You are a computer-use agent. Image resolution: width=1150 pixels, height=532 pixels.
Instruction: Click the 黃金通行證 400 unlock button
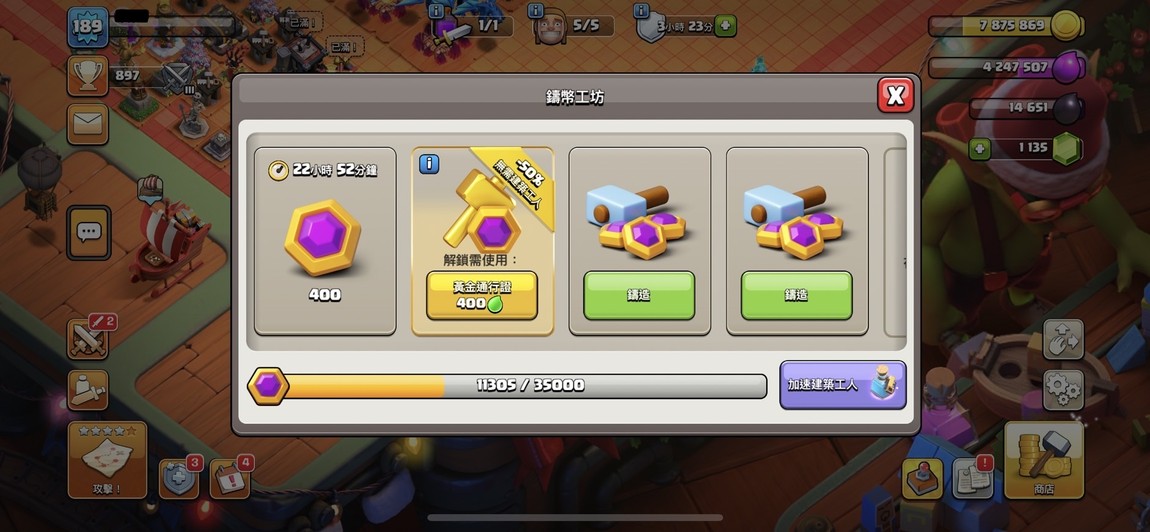pyautogui.click(x=482, y=295)
